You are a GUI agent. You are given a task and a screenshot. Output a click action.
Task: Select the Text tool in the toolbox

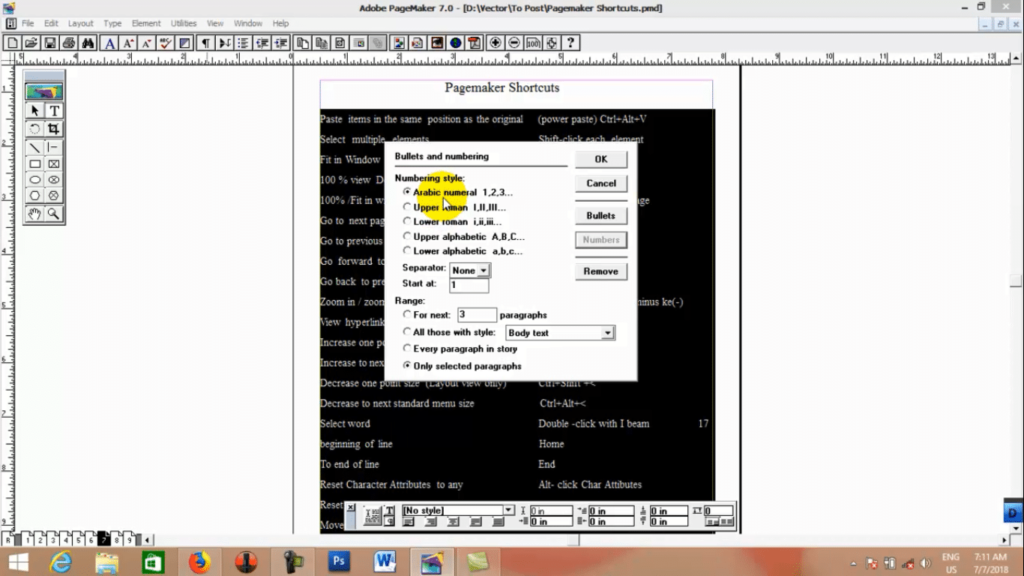[54, 111]
